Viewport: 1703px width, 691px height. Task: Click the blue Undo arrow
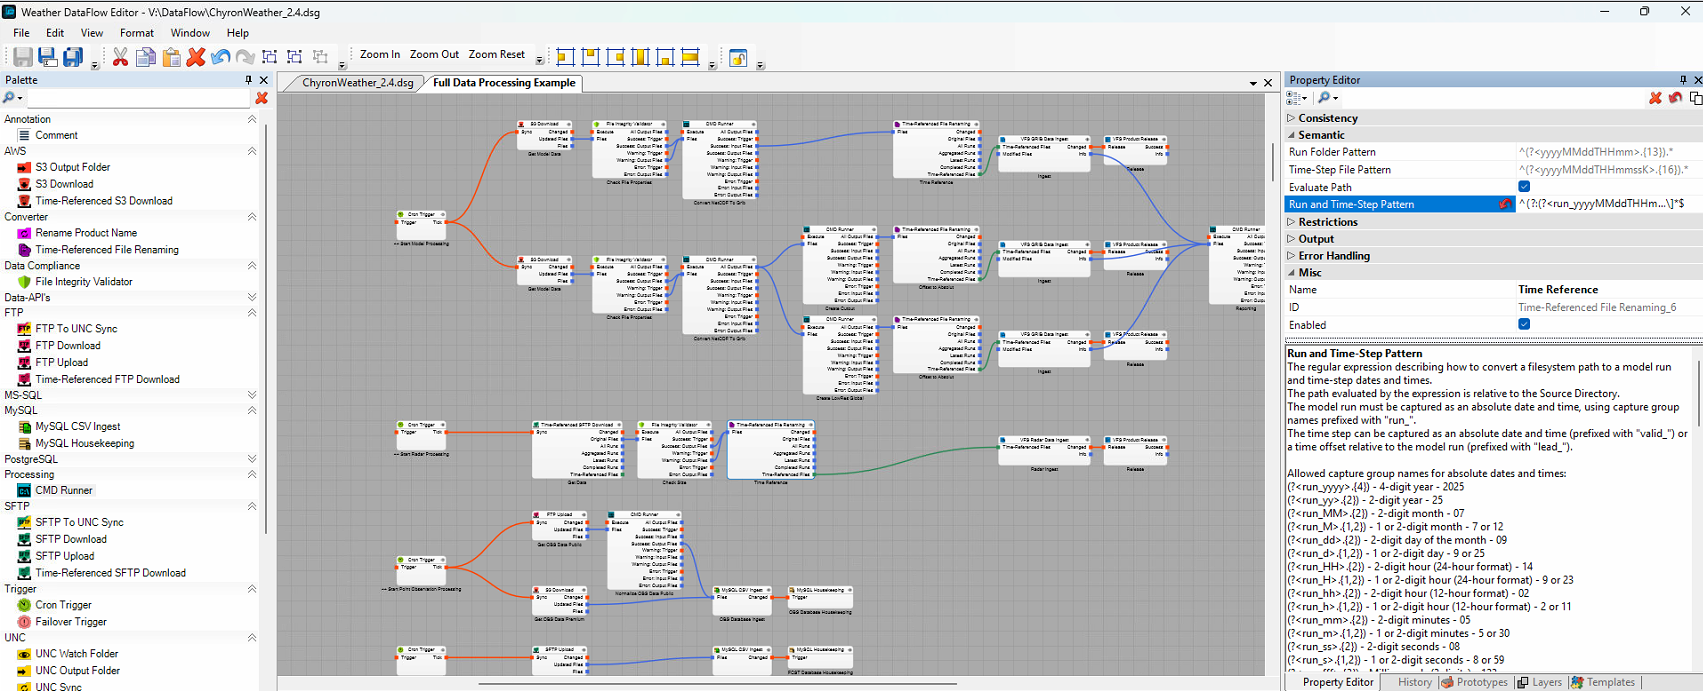[x=221, y=57]
